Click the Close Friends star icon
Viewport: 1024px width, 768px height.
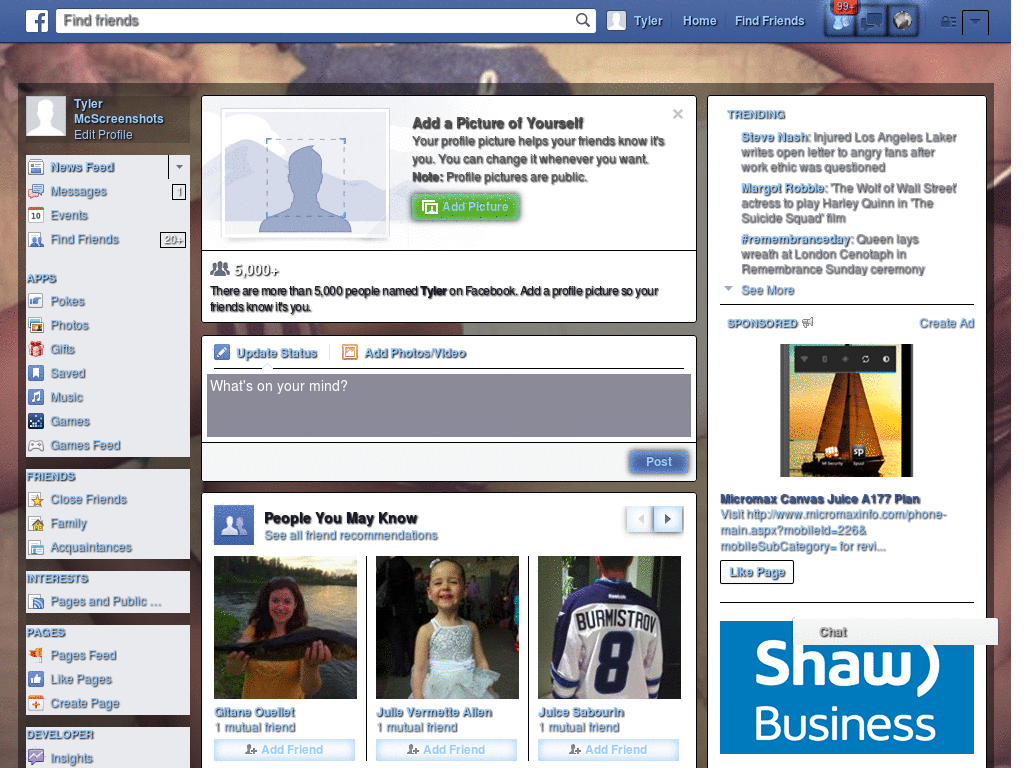click(36, 500)
